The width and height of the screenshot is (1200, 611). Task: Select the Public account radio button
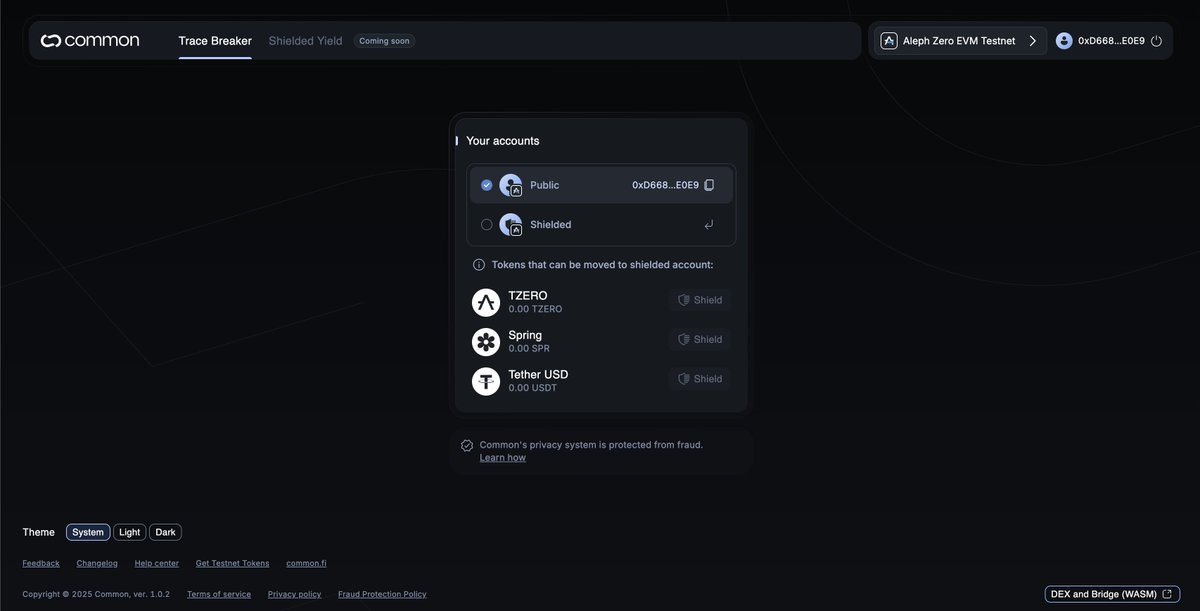tap(487, 185)
